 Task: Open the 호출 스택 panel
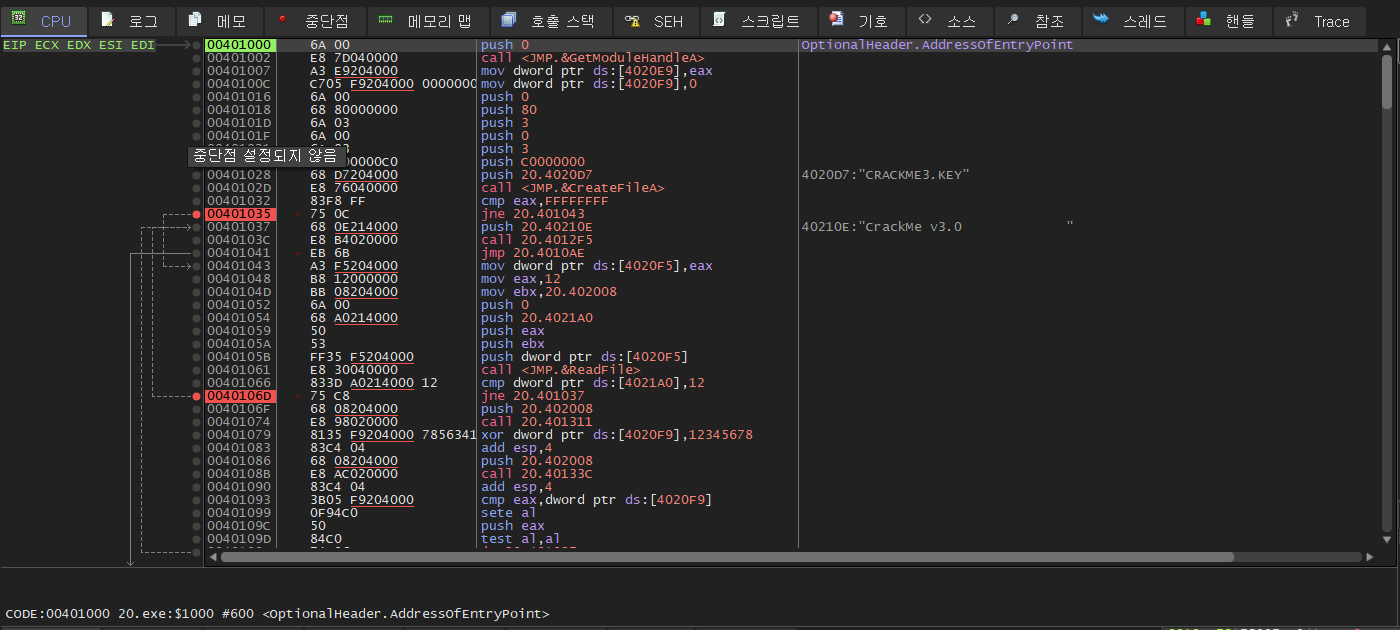[555, 20]
